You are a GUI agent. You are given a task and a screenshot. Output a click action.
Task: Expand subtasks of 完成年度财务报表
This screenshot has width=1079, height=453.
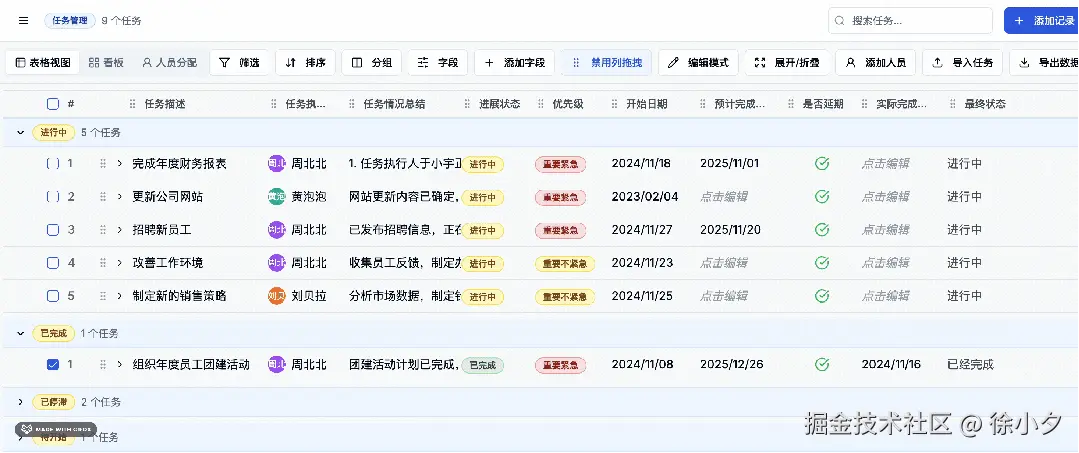tap(120, 164)
